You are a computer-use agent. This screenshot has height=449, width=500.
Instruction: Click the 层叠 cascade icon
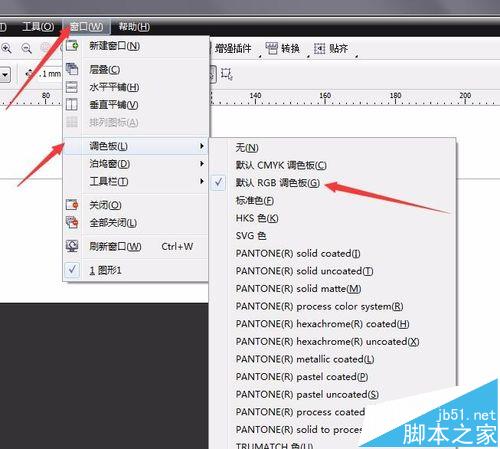coord(72,69)
